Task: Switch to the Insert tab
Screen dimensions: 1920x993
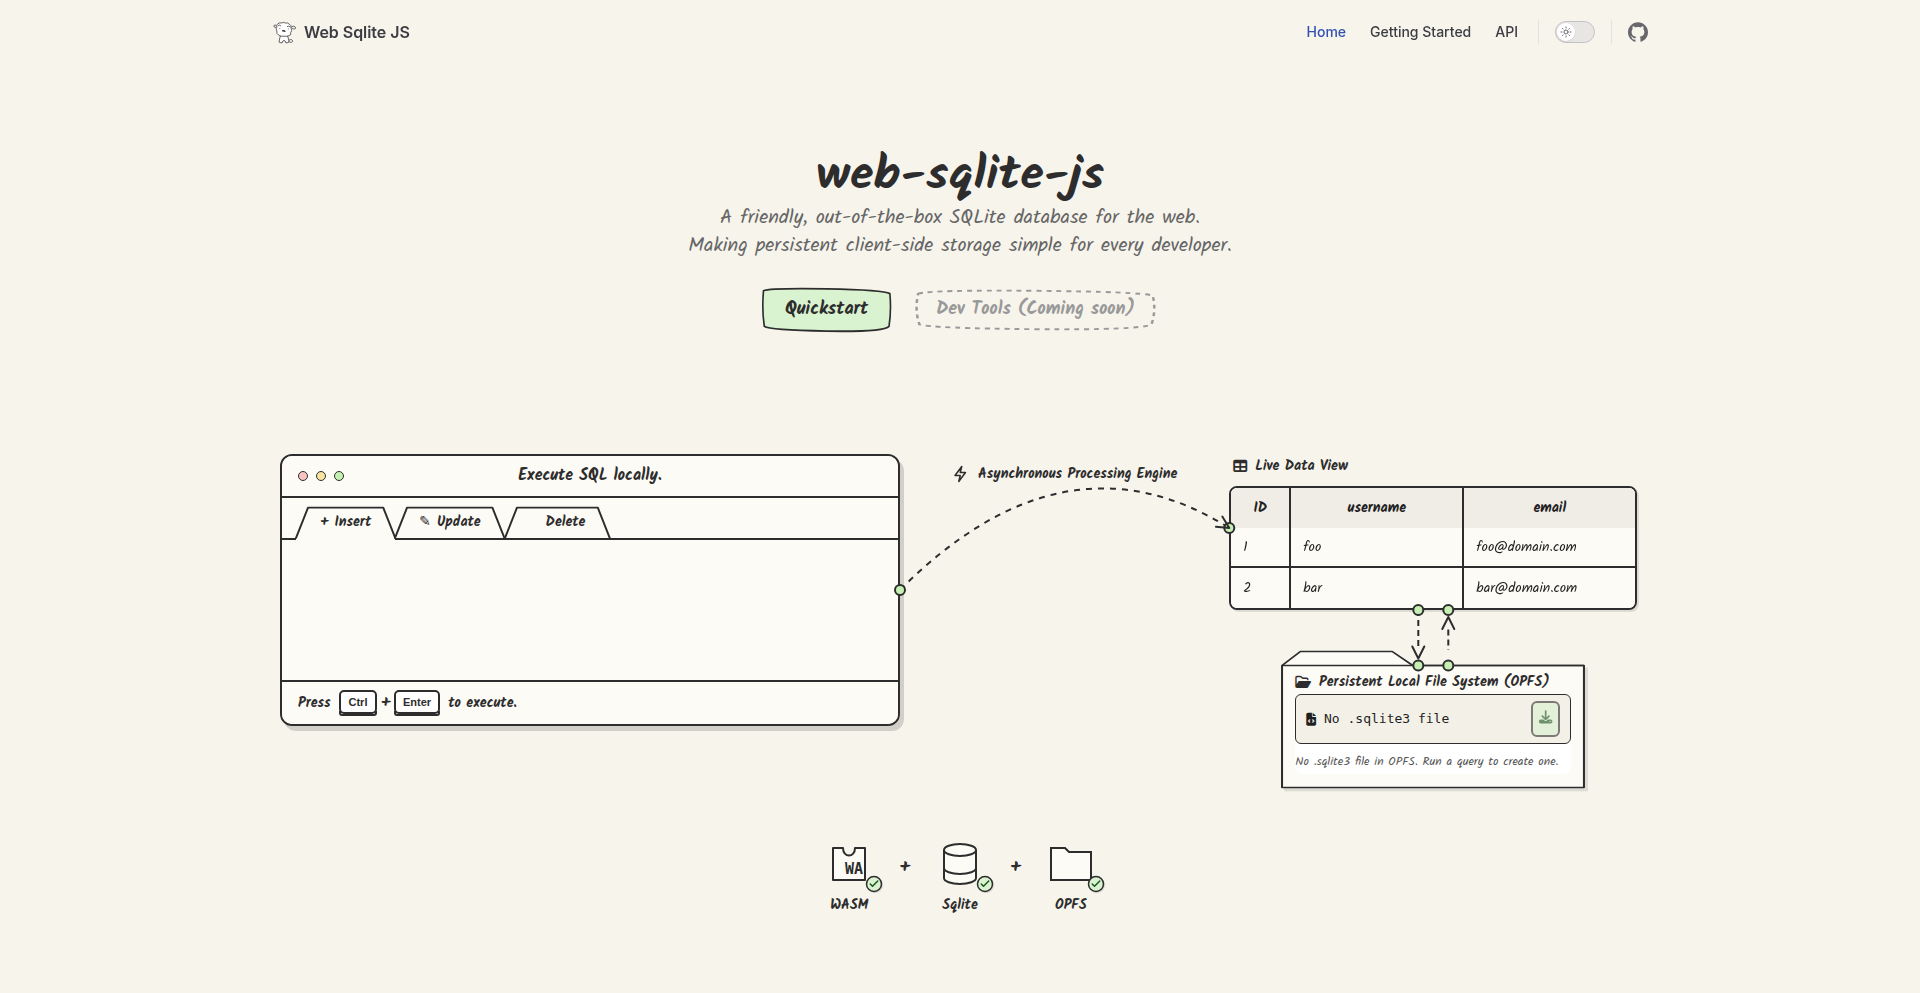Action: coord(344,521)
